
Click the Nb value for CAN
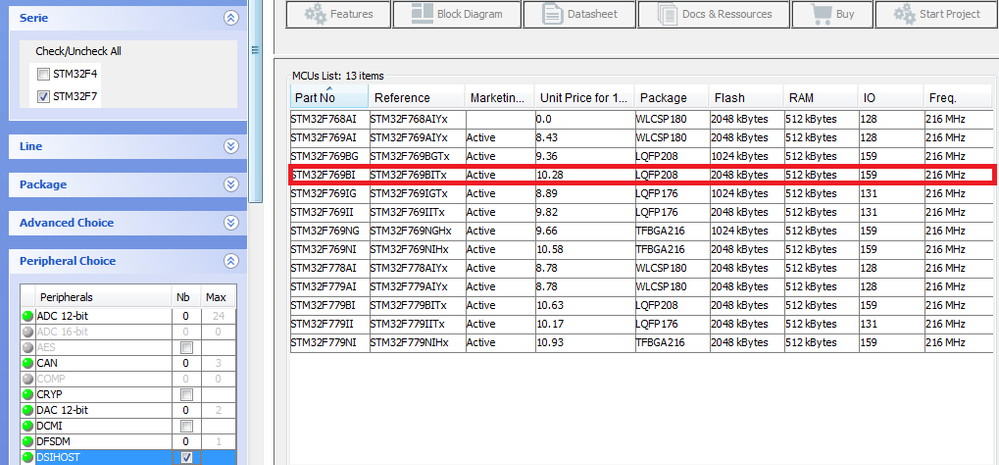186,363
